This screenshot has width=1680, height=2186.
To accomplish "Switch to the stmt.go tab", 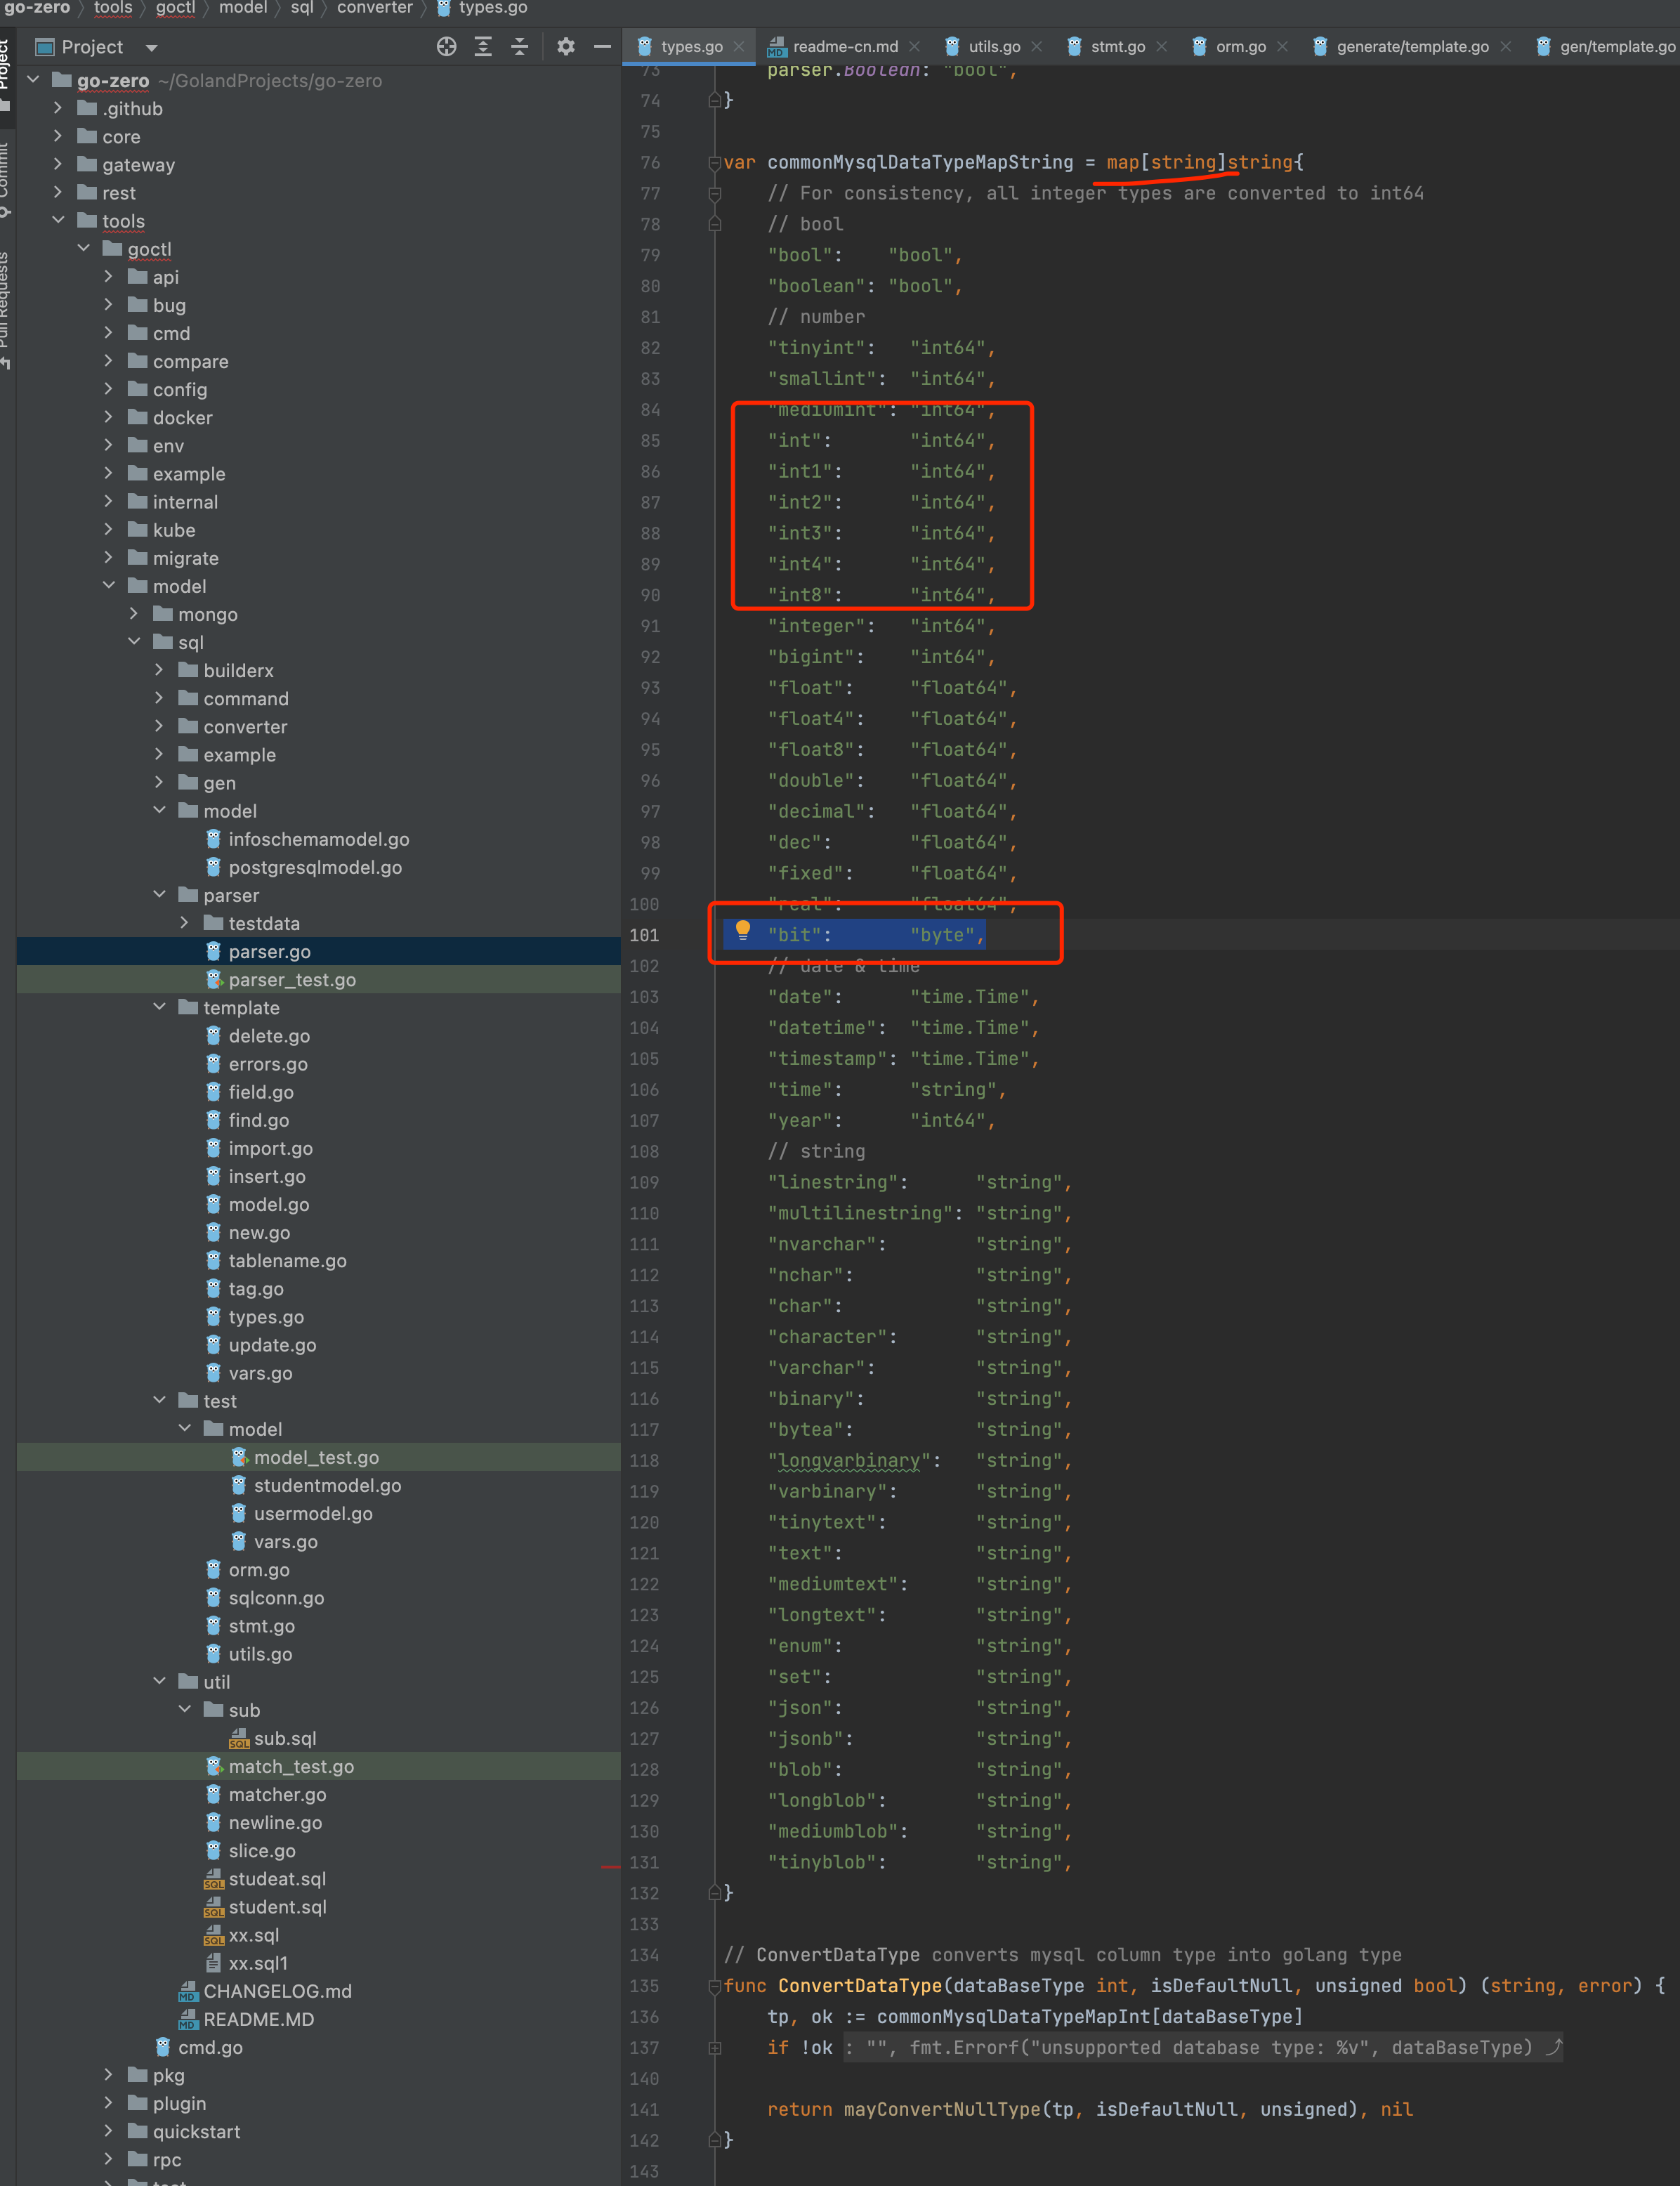I will click(x=1117, y=47).
